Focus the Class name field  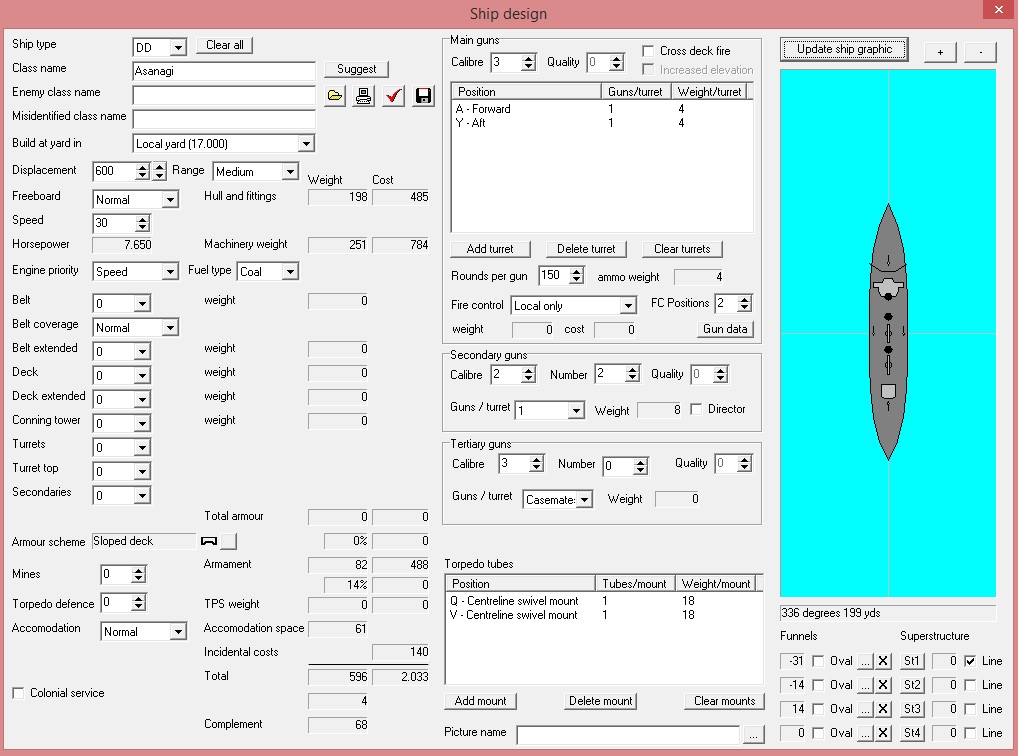[x=224, y=71]
